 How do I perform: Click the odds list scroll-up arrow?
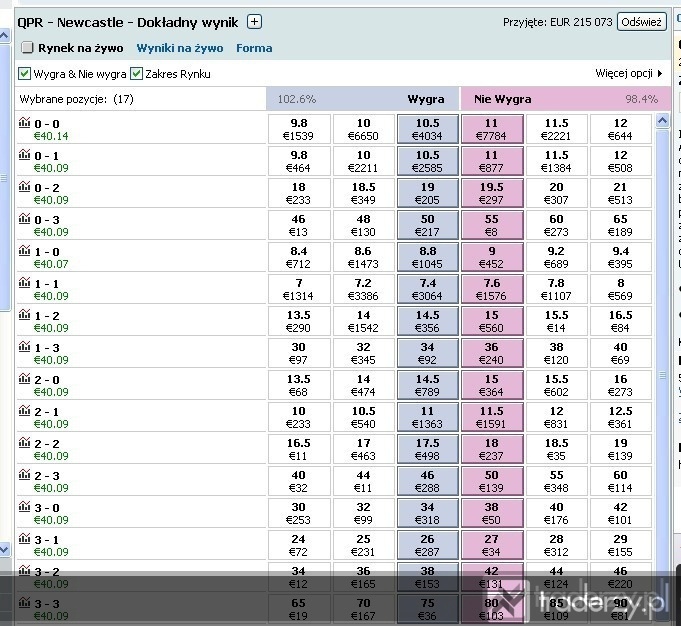pos(662,120)
